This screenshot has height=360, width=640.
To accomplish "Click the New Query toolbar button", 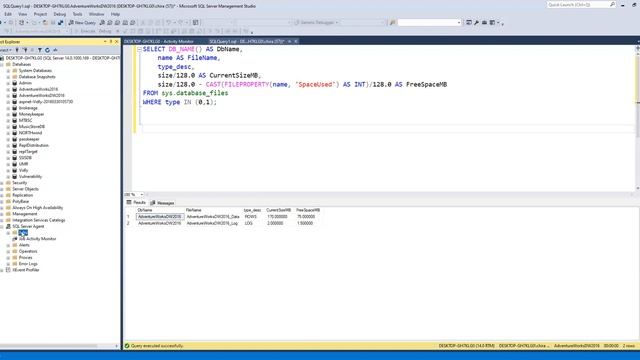I will tap(82, 22).
